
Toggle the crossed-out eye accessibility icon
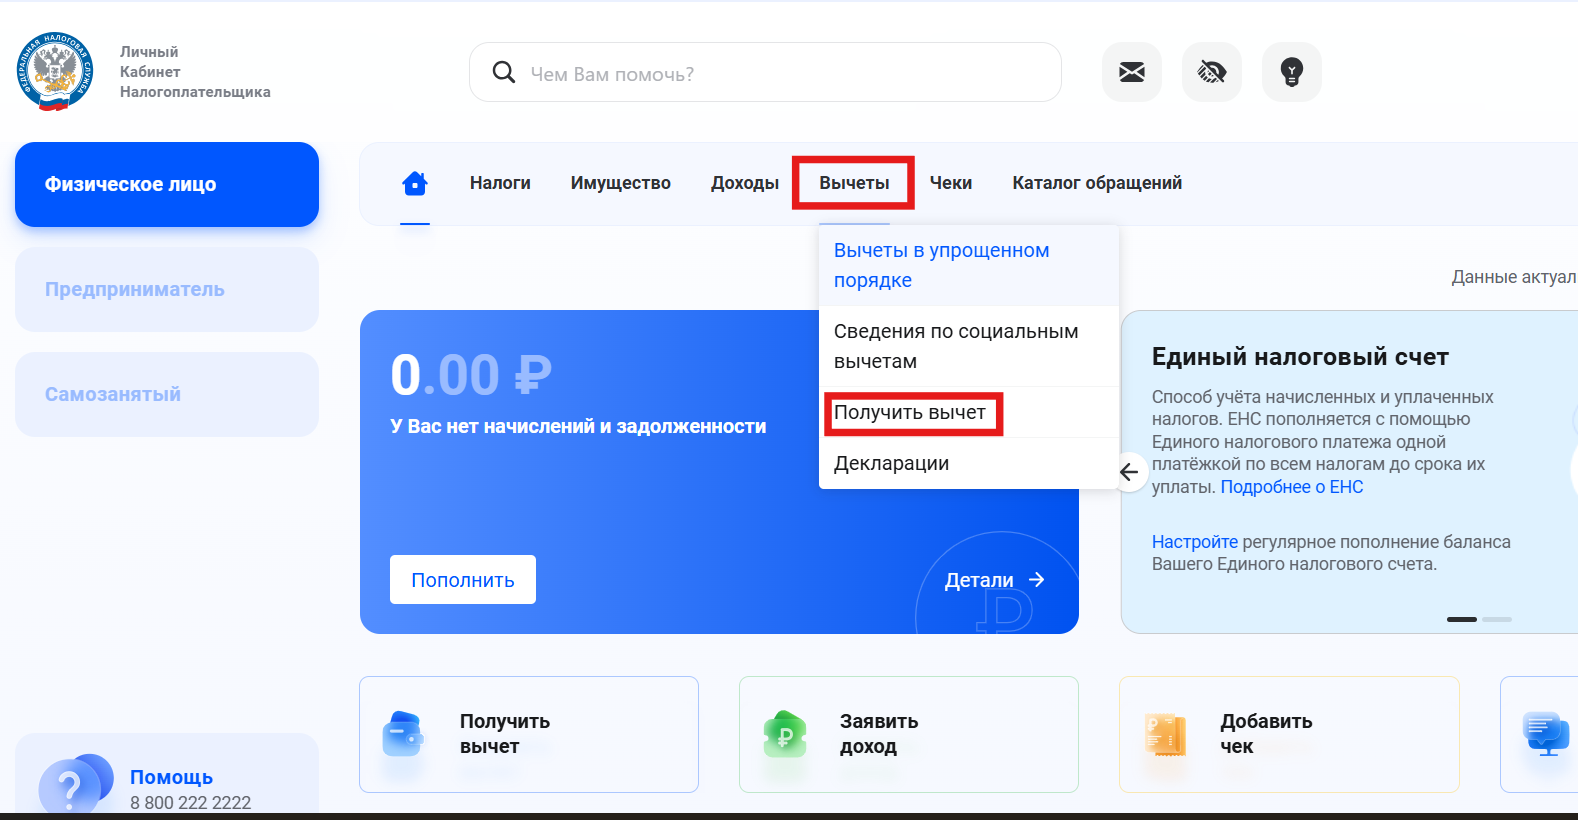[1211, 72]
